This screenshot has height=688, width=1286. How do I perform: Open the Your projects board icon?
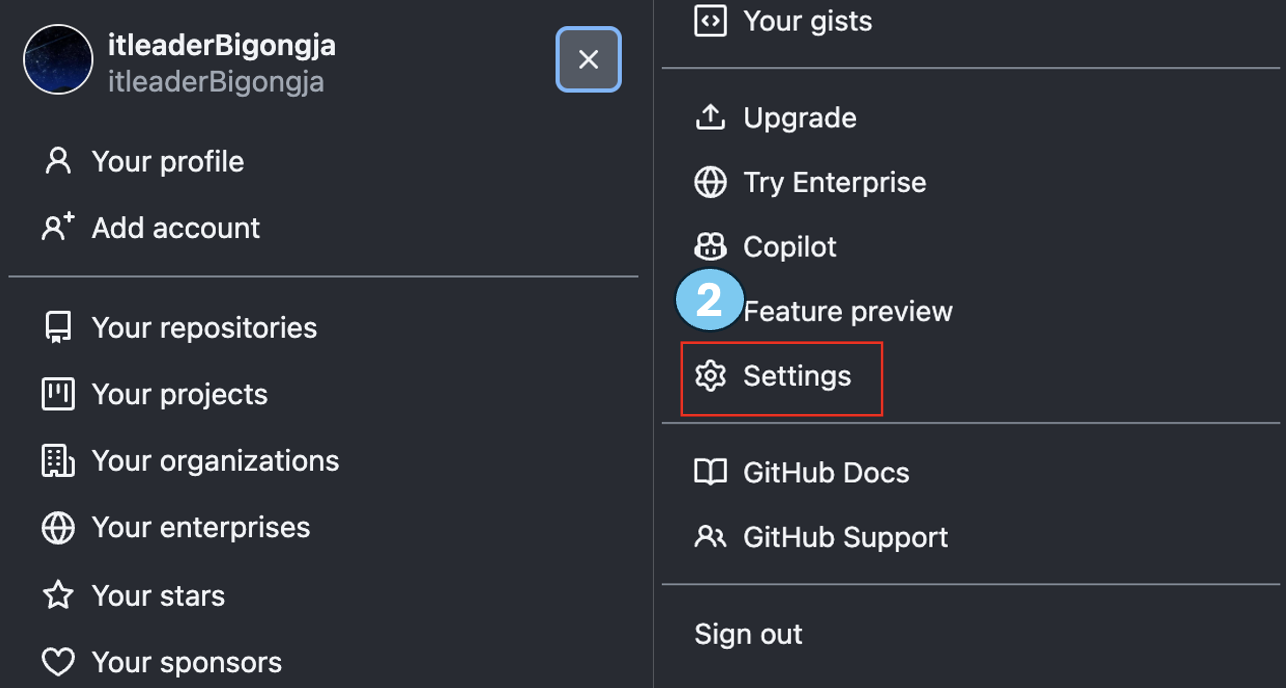[x=58, y=394]
